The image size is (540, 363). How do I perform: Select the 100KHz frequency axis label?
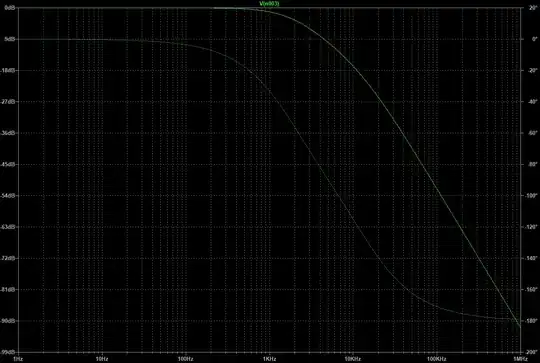[x=436, y=359]
